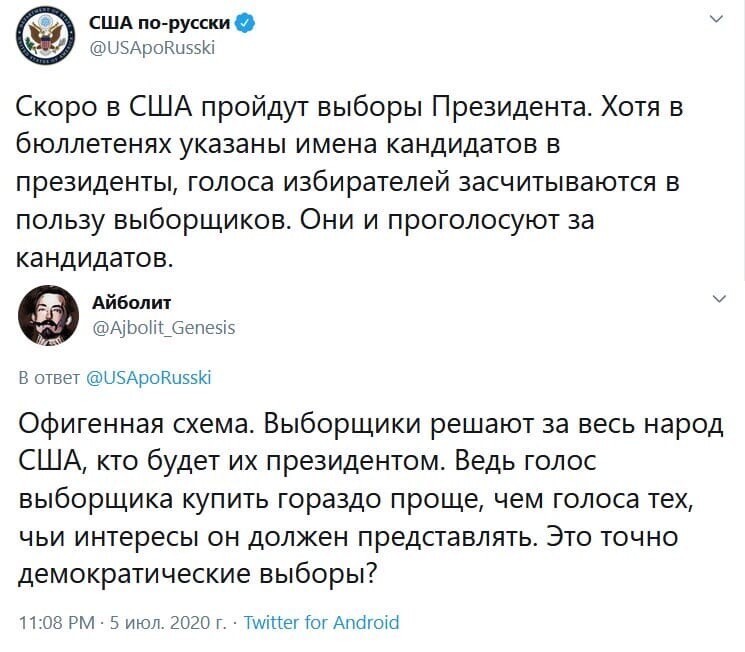Open the Twitter for Android source link
This screenshot has height=652, width=745.
(322, 622)
